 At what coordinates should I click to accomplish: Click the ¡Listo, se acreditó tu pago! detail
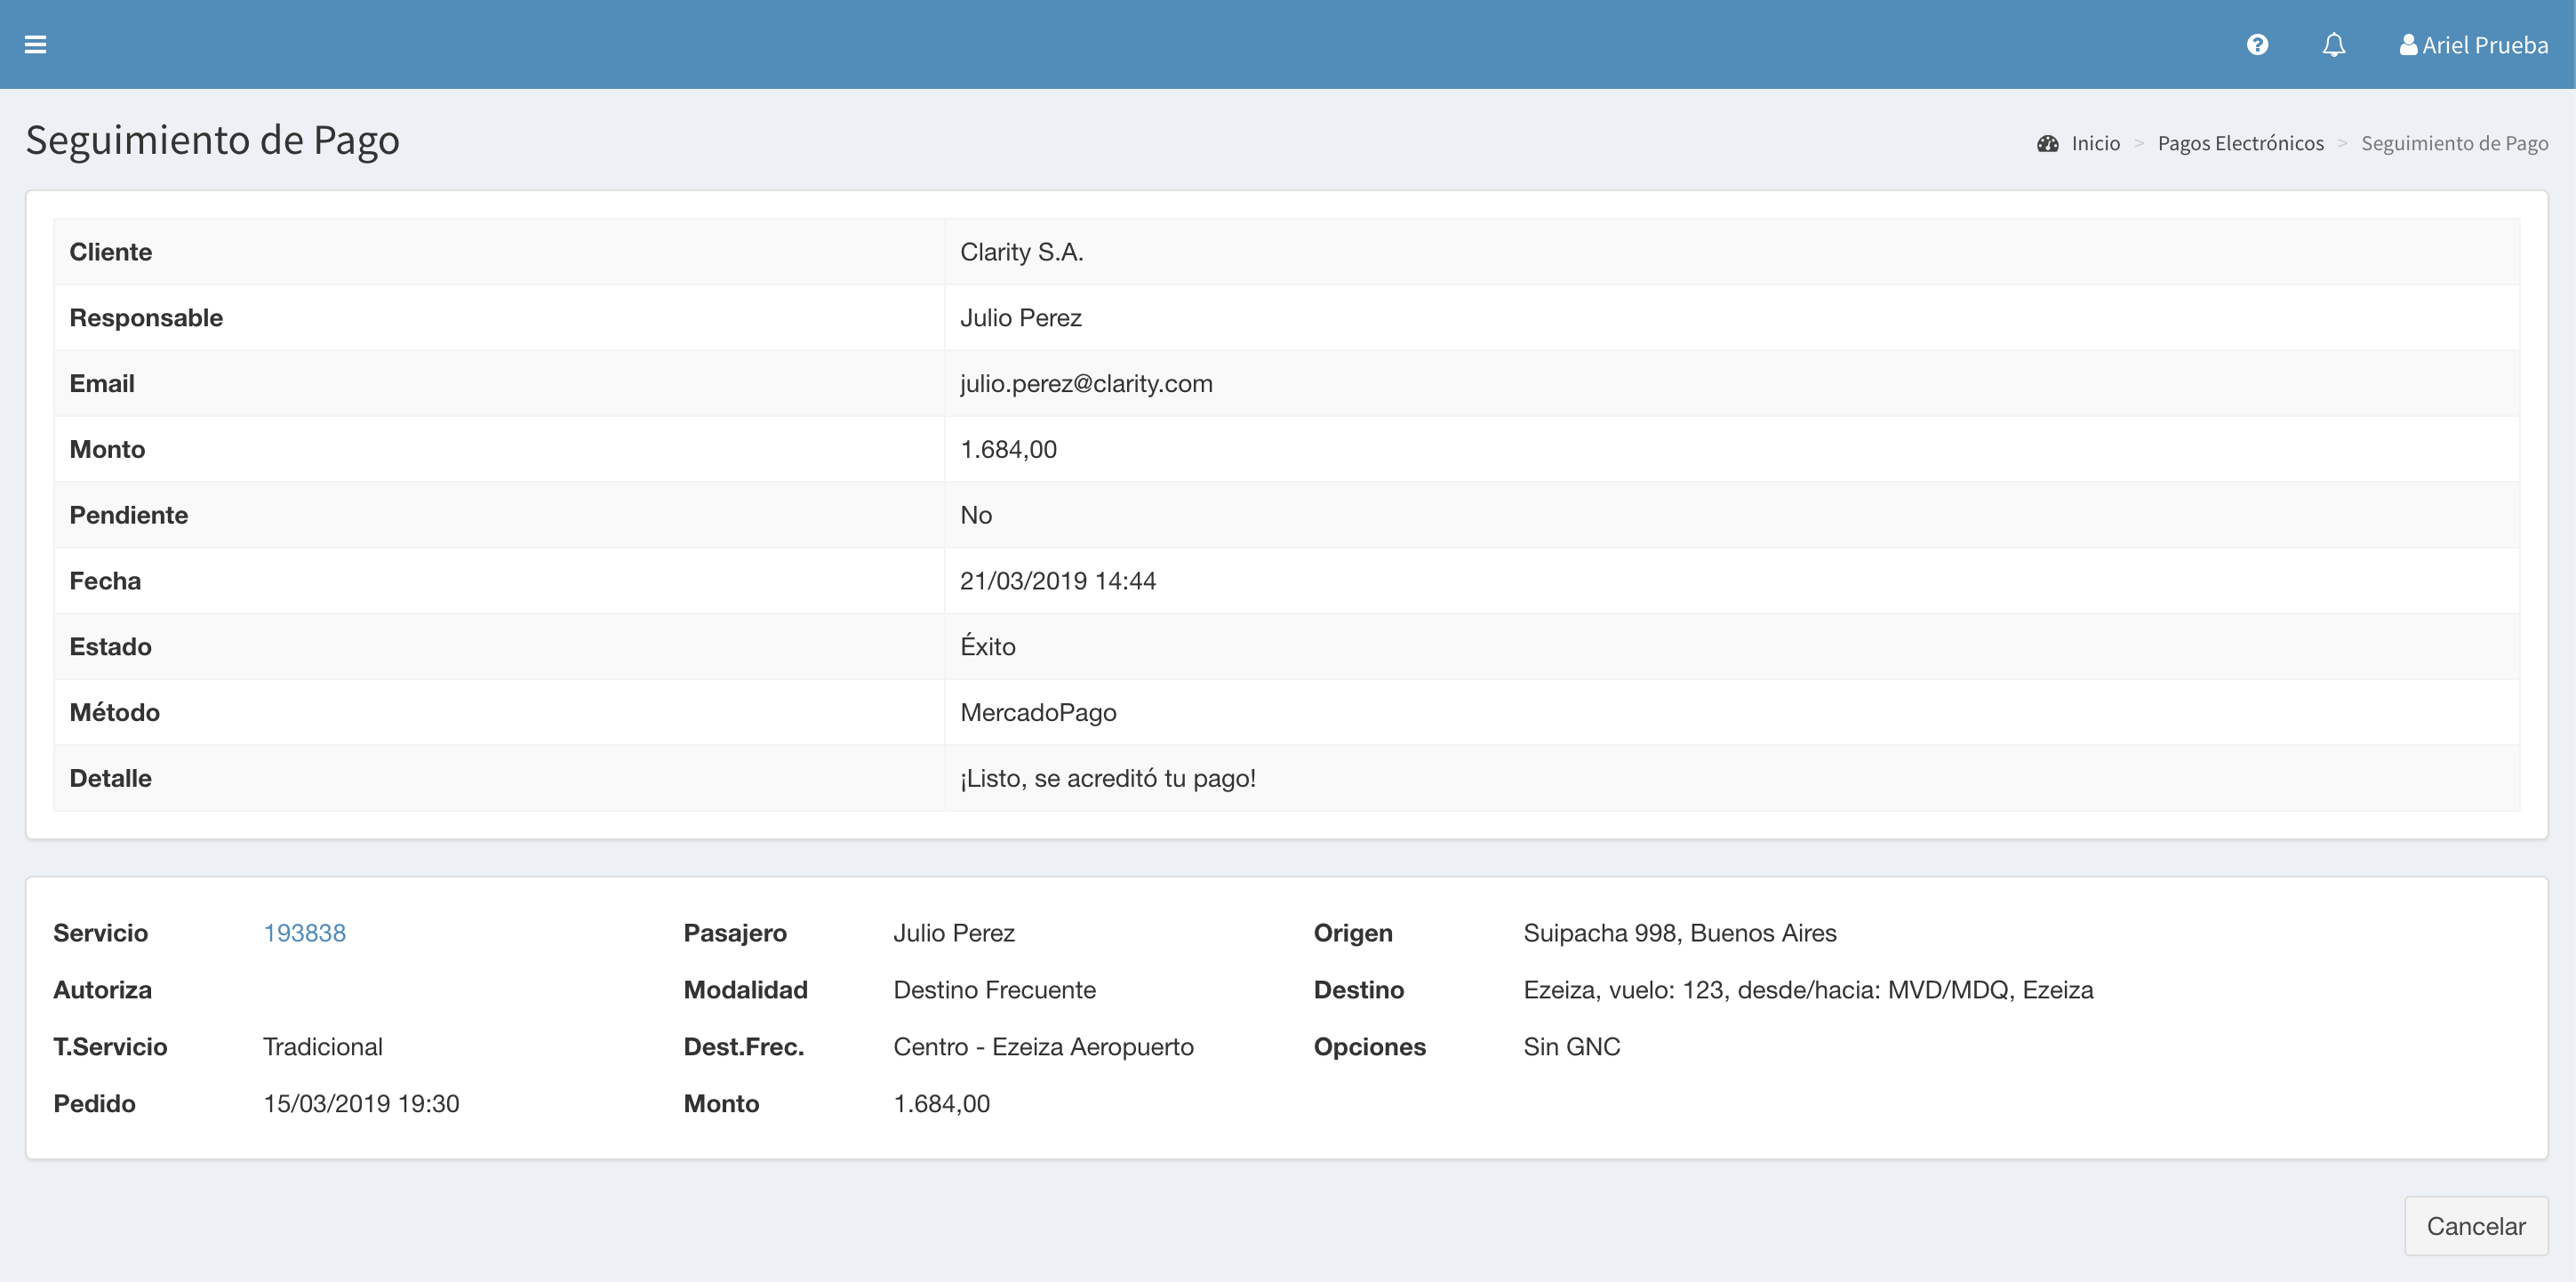(x=1107, y=779)
